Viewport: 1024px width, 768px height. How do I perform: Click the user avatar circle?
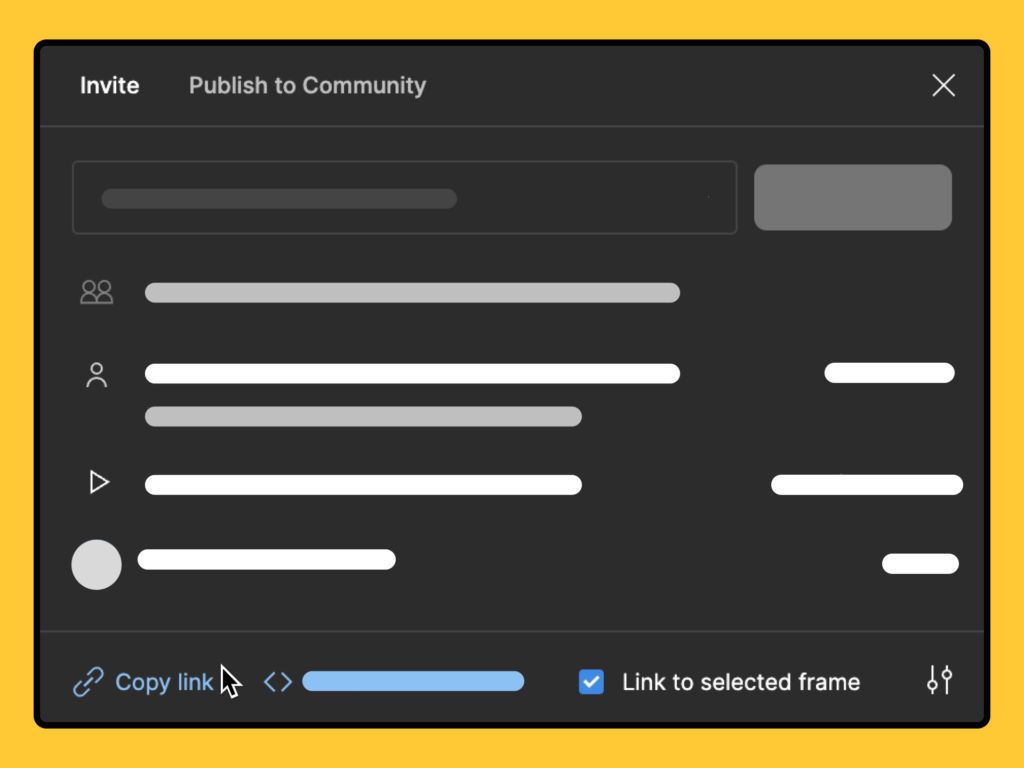click(96, 564)
